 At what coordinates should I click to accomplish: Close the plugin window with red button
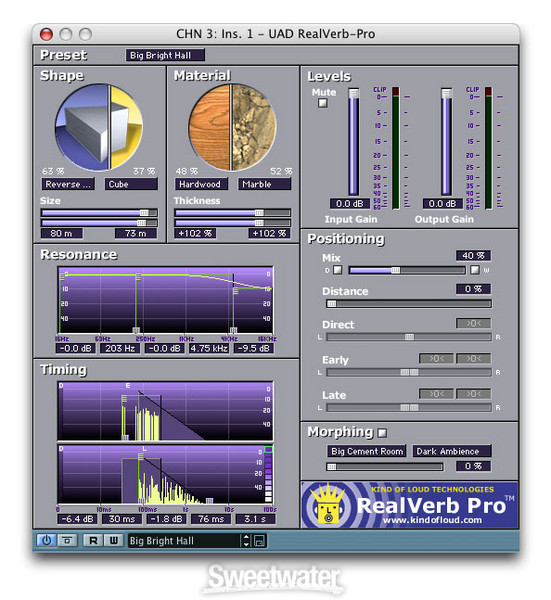point(46,34)
